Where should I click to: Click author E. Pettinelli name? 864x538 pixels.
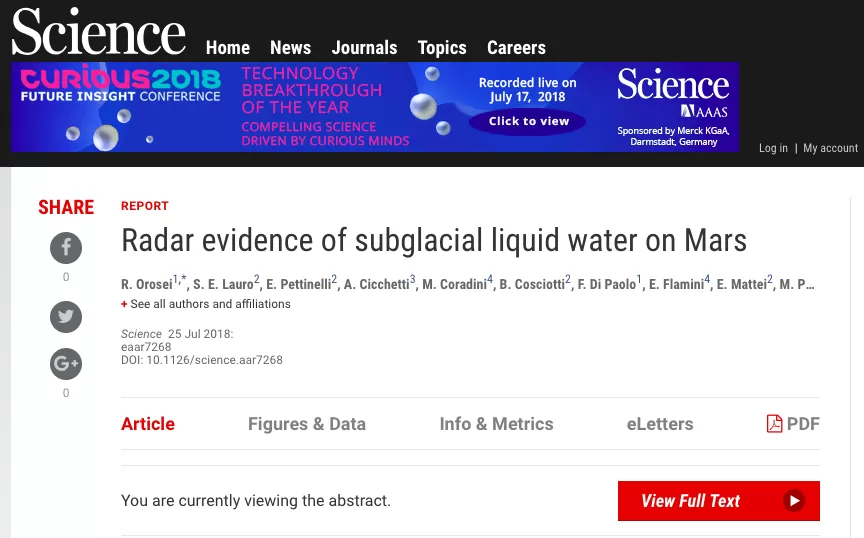point(299,284)
